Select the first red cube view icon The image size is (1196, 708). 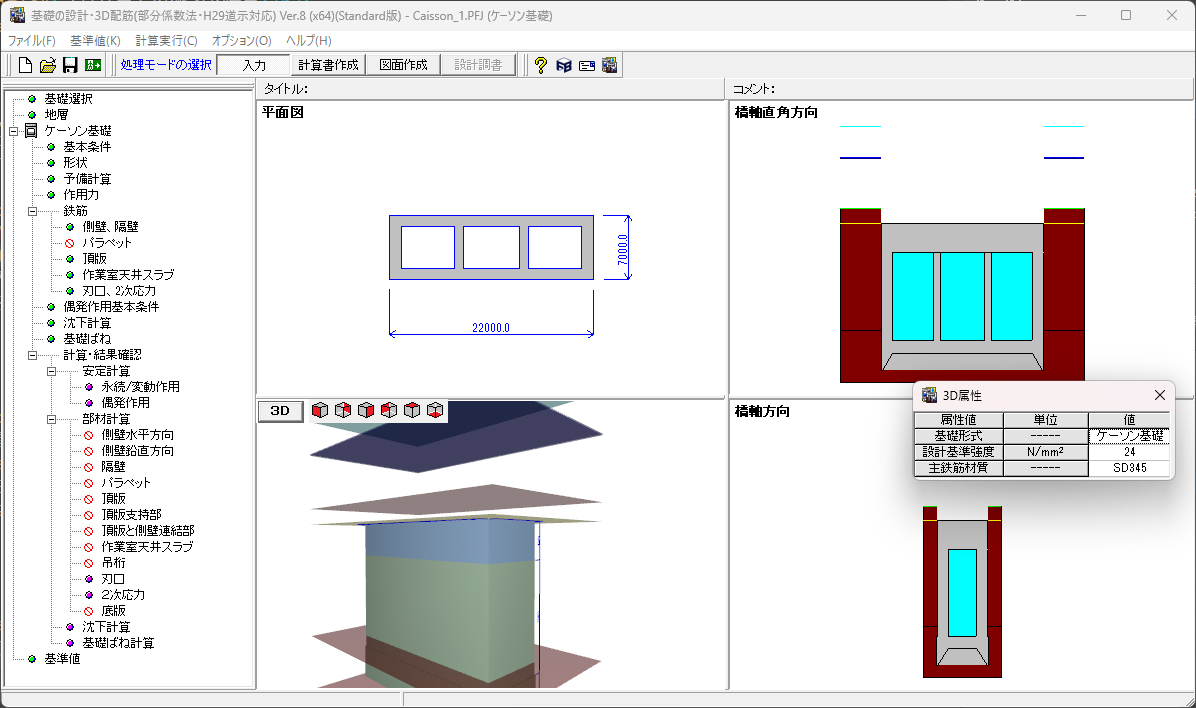pyautogui.click(x=320, y=410)
